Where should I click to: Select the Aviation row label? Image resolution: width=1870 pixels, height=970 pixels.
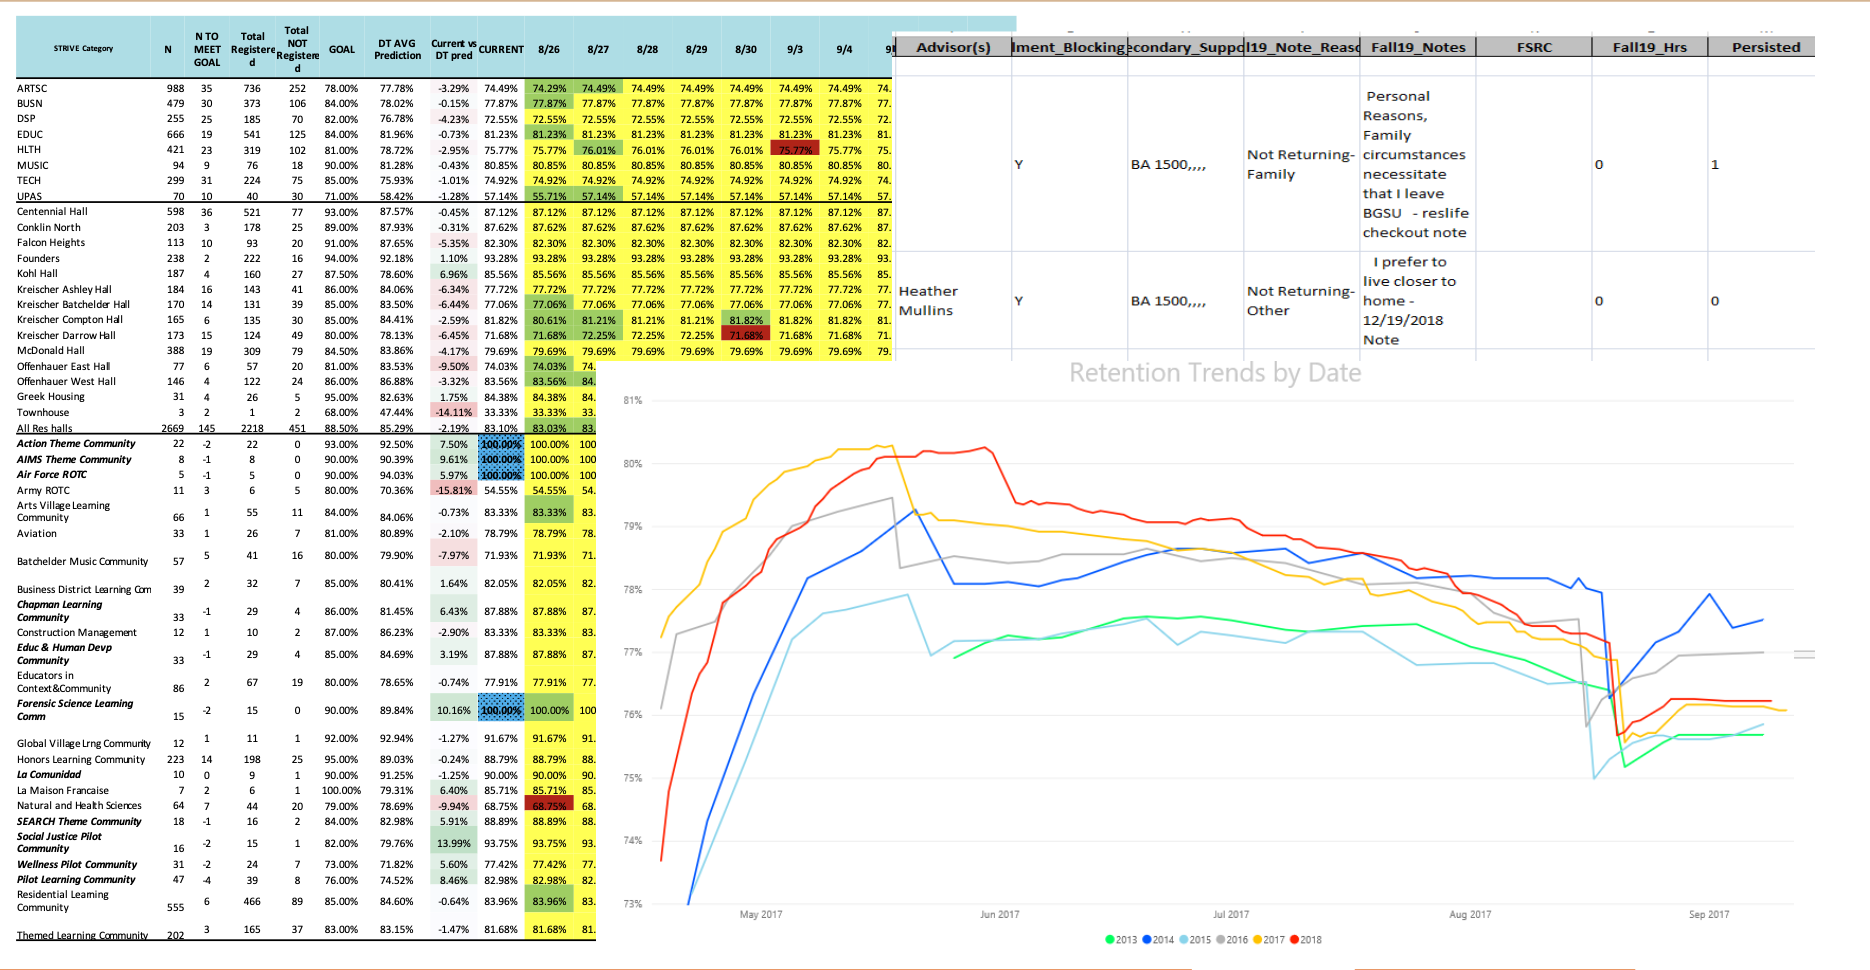pyautogui.click(x=37, y=533)
